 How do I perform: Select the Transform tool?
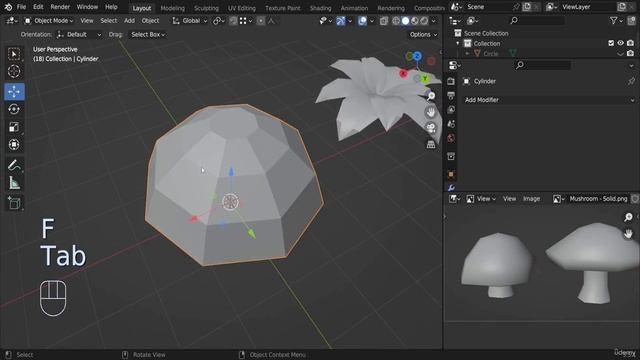pos(14,144)
